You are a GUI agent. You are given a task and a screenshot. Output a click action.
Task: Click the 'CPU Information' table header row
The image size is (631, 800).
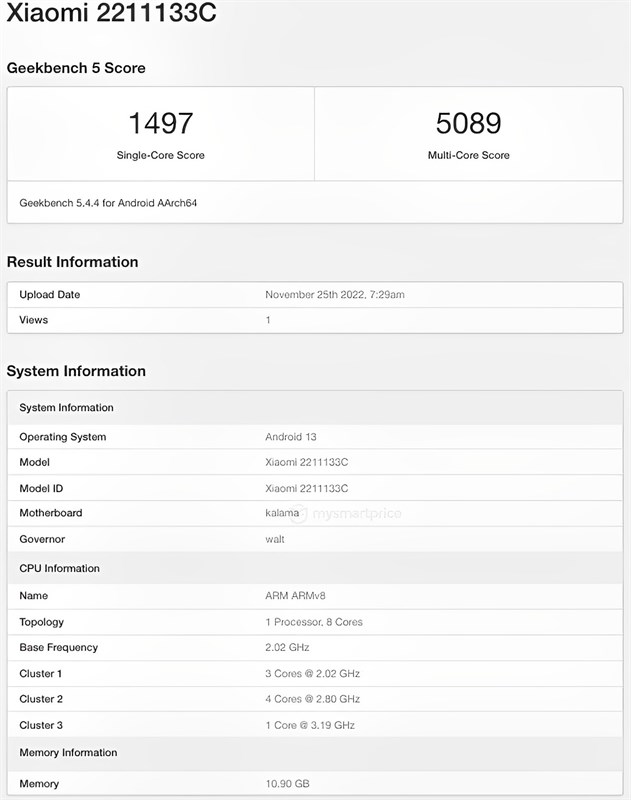tap(315, 568)
